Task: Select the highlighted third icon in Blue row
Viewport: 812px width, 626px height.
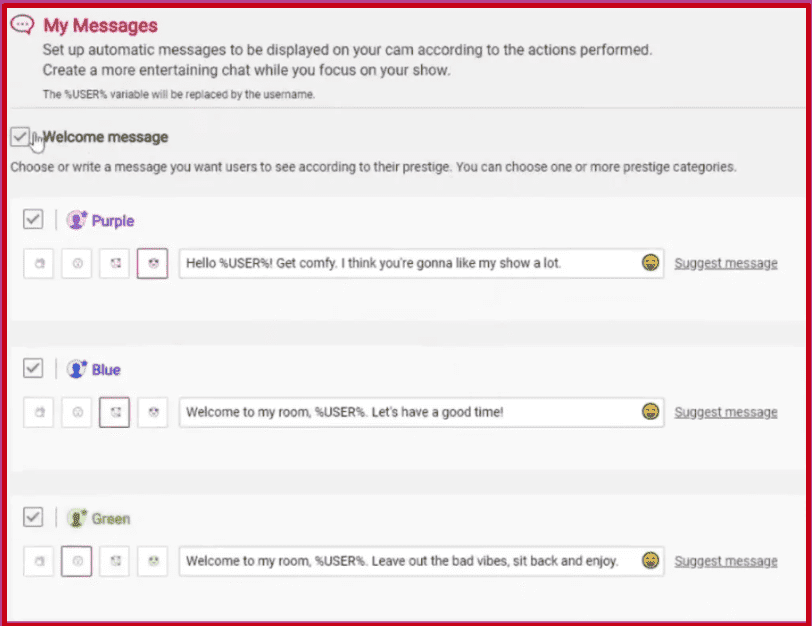Action: 115,412
